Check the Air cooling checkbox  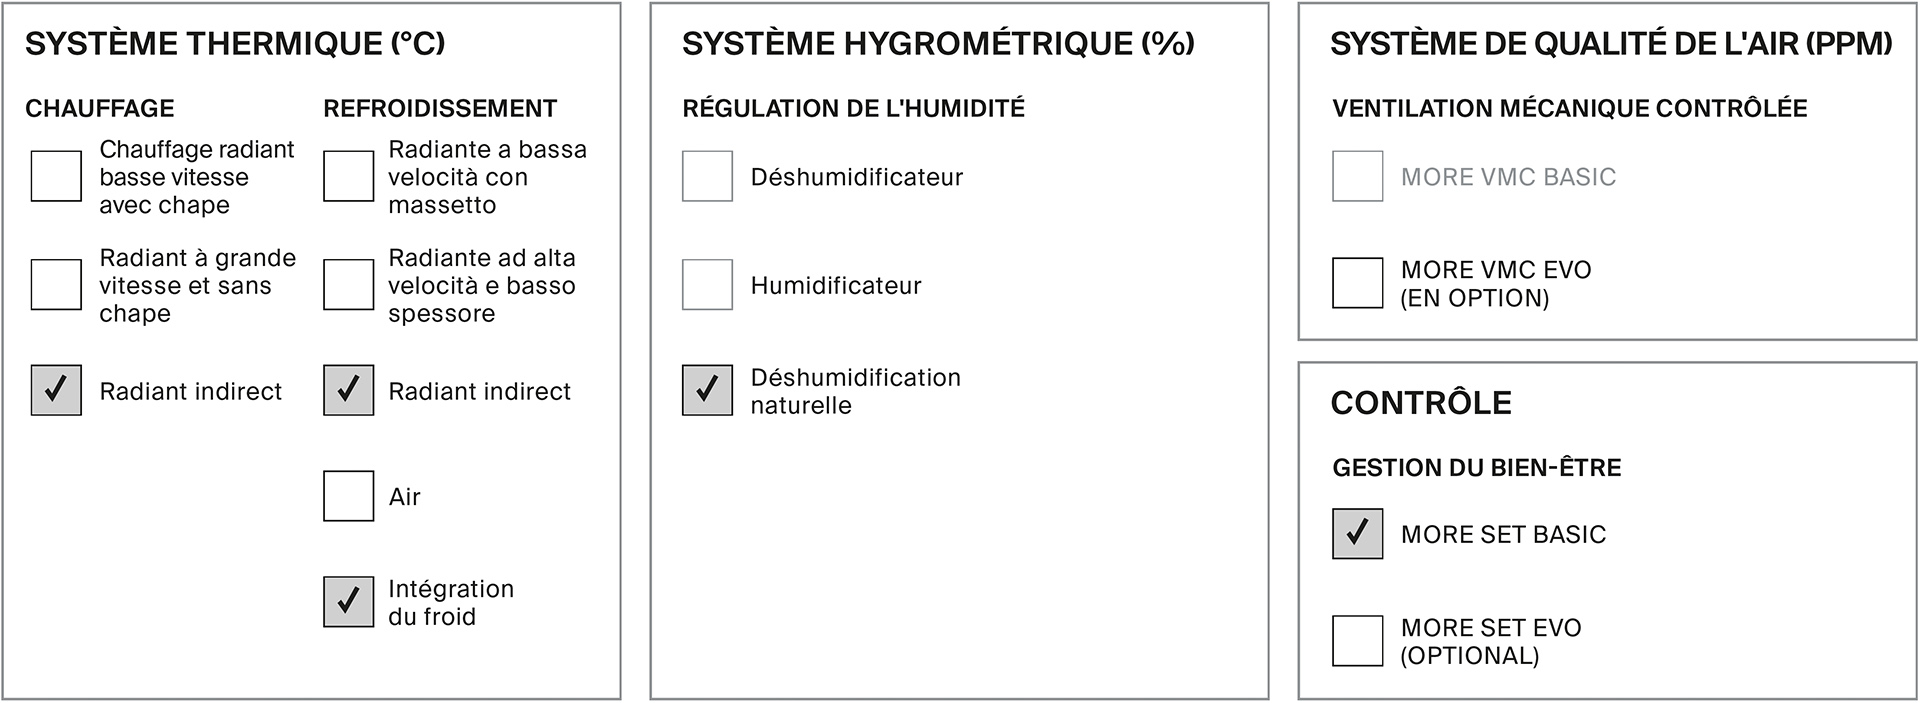coord(348,496)
